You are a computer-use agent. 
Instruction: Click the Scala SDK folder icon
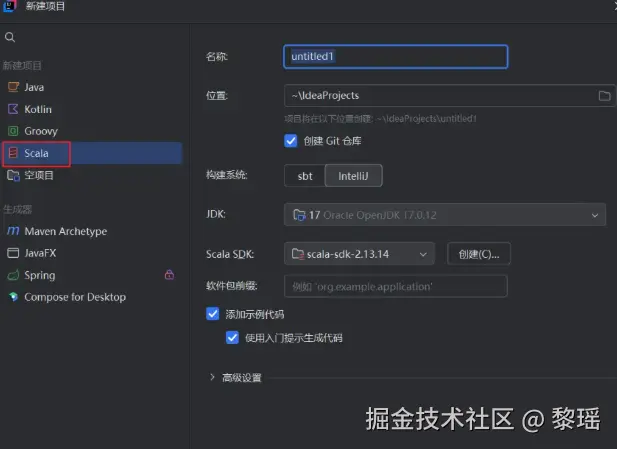[x=297, y=254]
